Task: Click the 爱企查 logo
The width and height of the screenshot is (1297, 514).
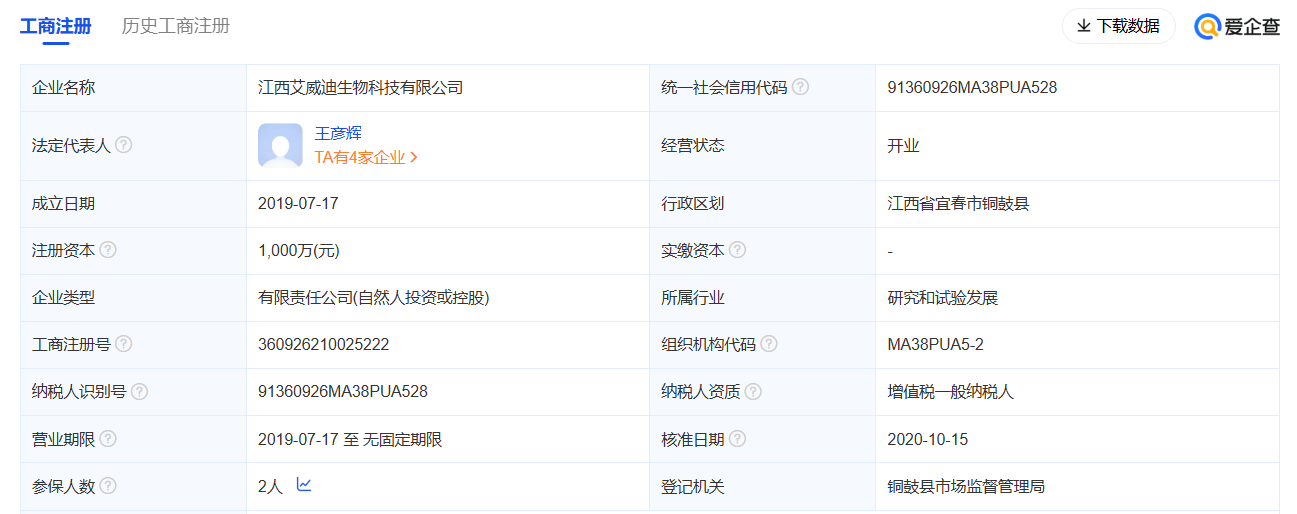Action: (x=1237, y=27)
